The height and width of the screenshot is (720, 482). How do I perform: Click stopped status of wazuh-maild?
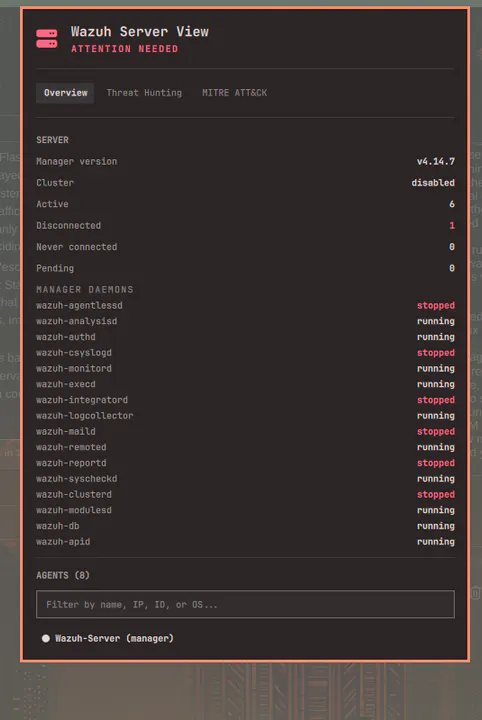pos(436,431)
